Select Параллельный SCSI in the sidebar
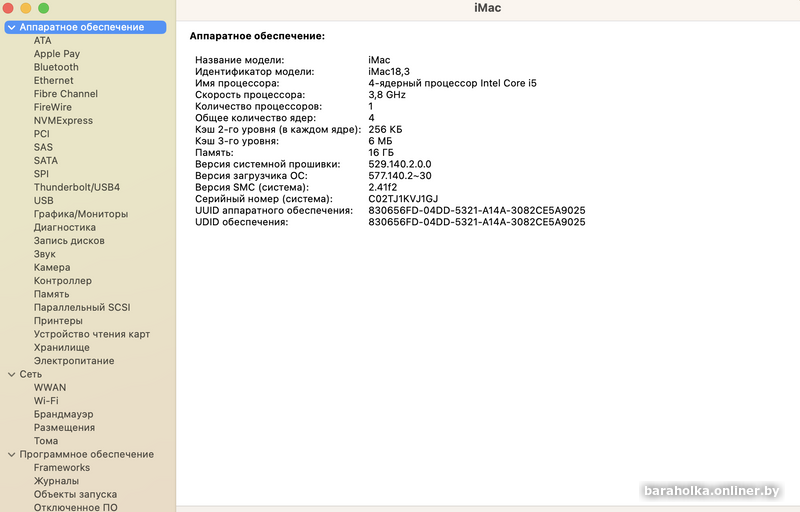Image resolution: width=800 pixels, height=512 pixels. pyautogui.click(x=82, y=308)
